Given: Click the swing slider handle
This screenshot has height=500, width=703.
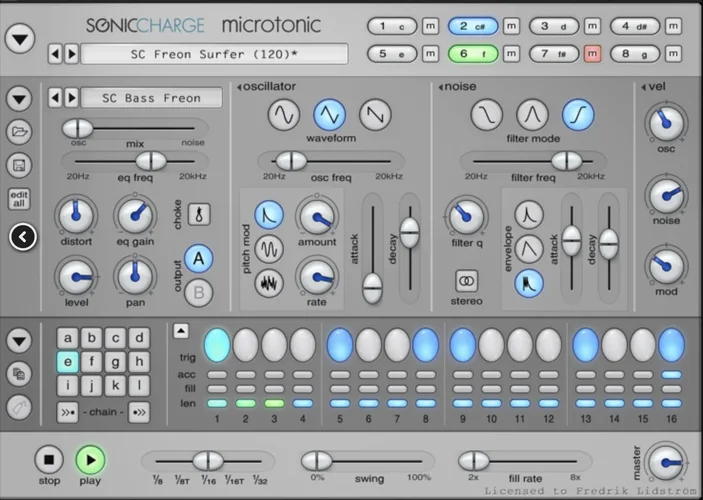Looking at the screenshot, I should (x=317, y=461).
